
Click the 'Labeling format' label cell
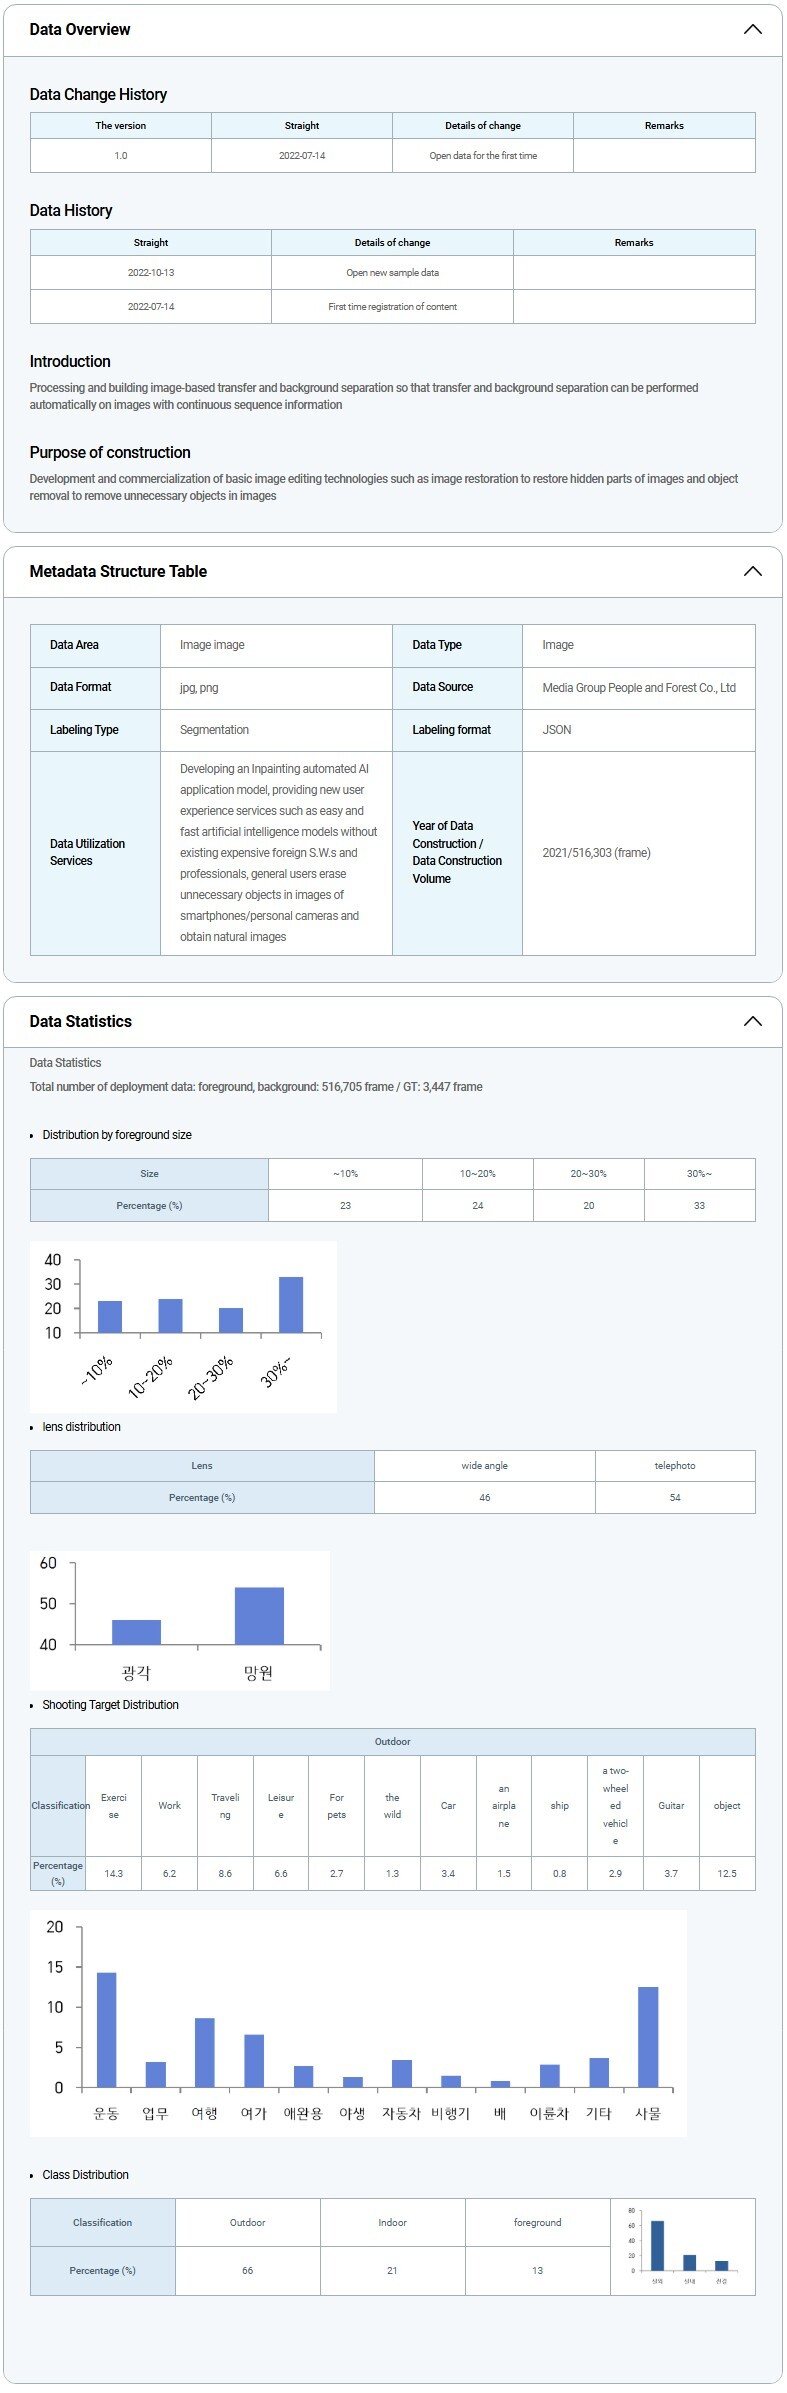pos(452,730)
